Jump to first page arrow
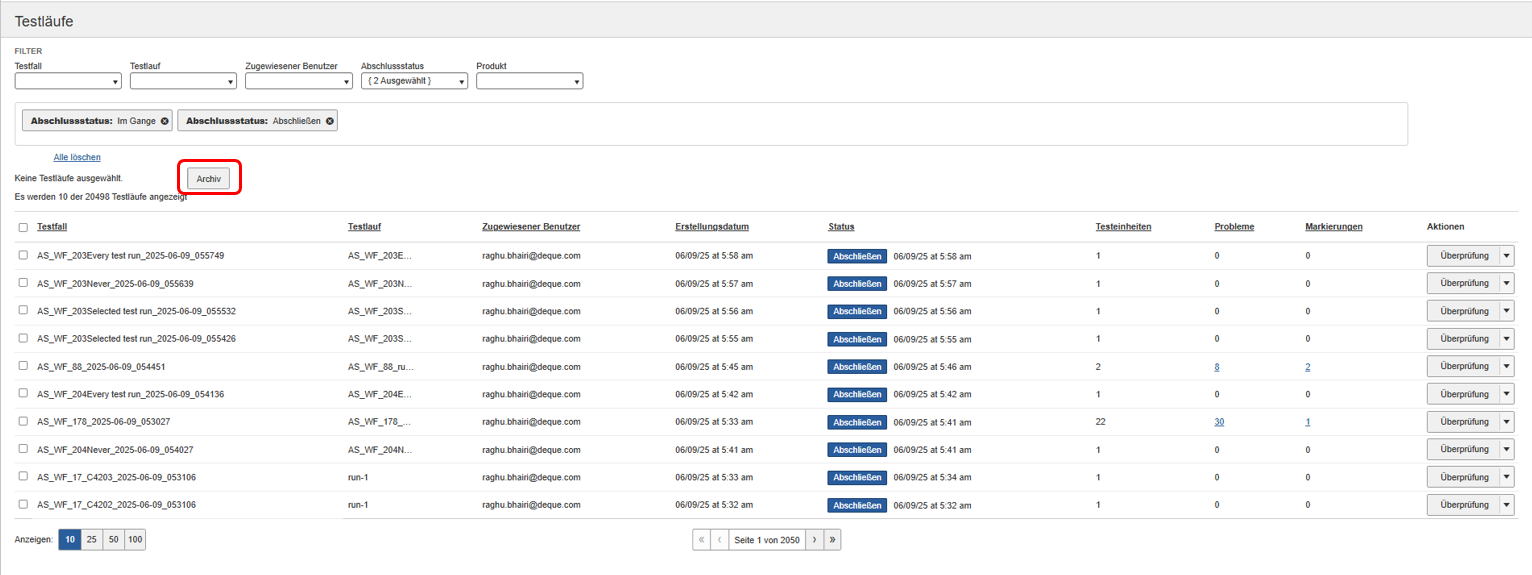Viewport: 1532px width, 575px height. pyautogui.click(x=701, y=540)
